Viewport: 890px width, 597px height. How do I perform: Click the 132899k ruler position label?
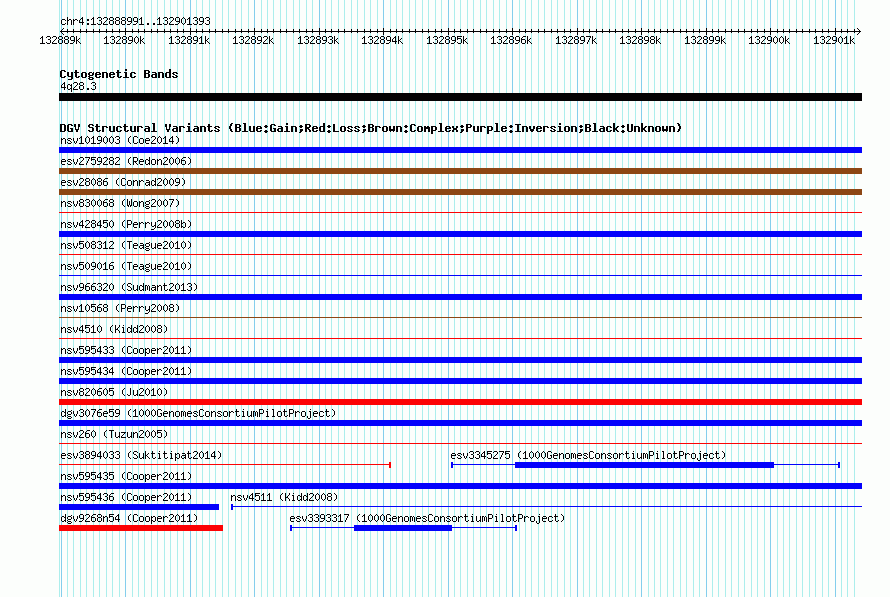[705, 40]
